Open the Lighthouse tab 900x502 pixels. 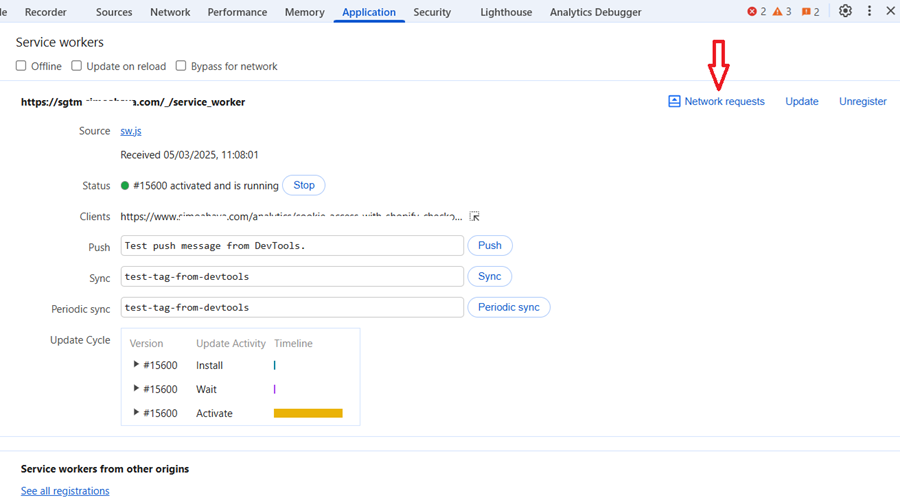coord(506,12)
